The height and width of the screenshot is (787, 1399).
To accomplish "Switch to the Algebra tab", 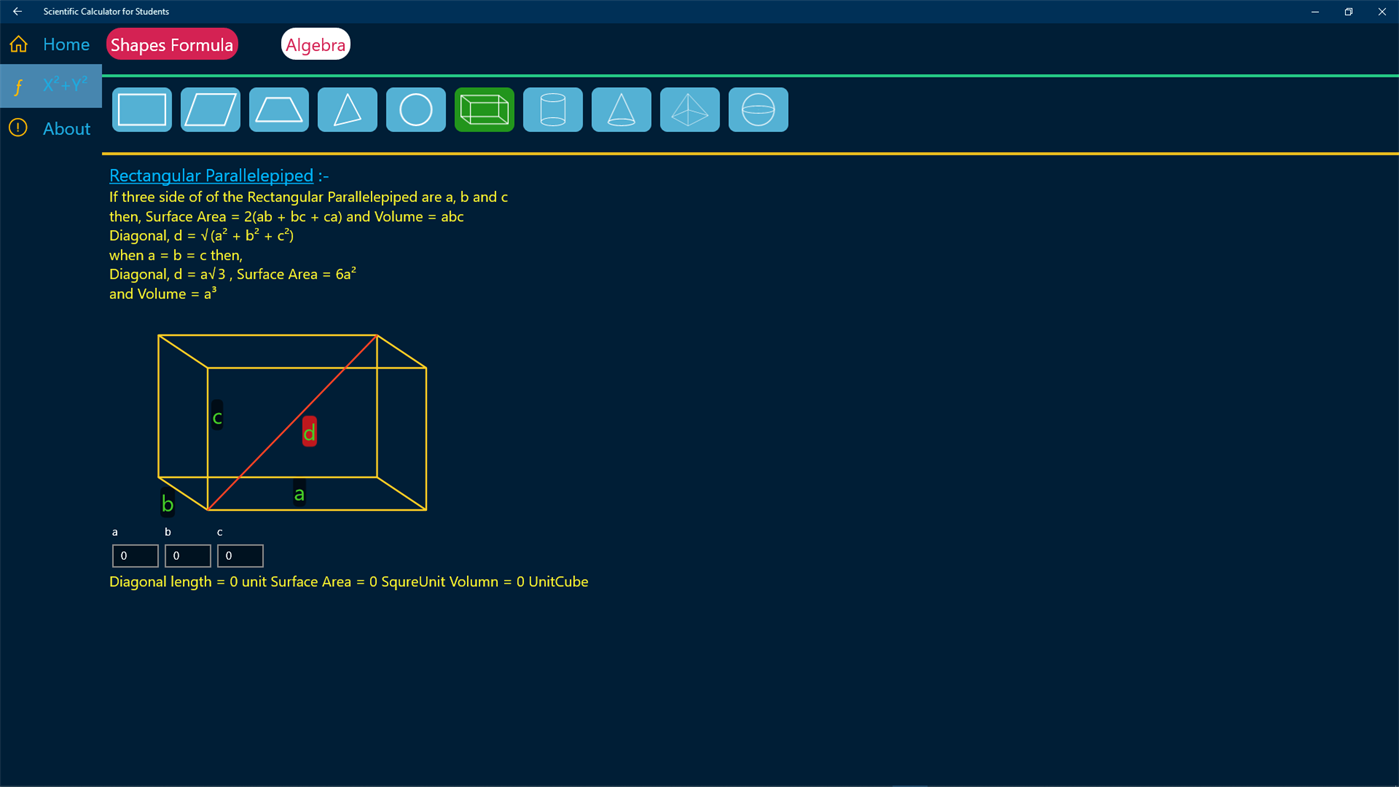I will [x=315, y=44].
